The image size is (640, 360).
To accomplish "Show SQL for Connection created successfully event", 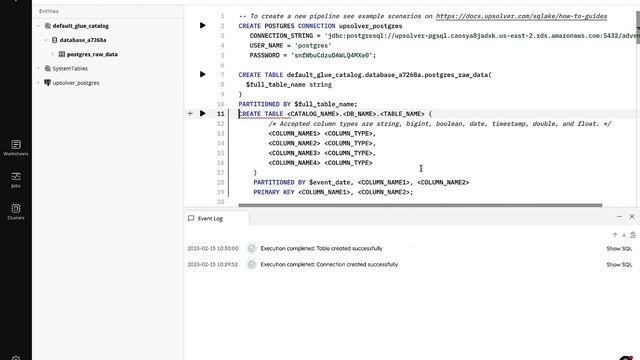I will [x=619, y=264].
